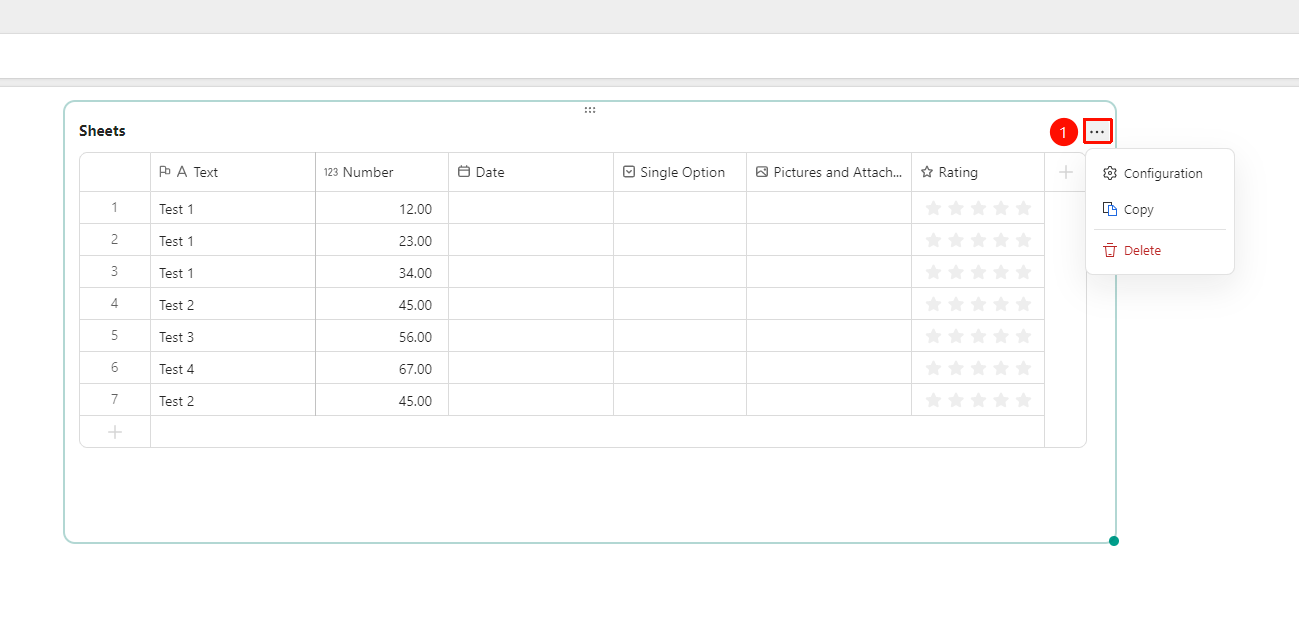Image resolution: width=1299 pixels, height=637 pixels.
Task: Click the 45.00 cell in row 4
Action: pyautogui.click(x=382, y=304)
